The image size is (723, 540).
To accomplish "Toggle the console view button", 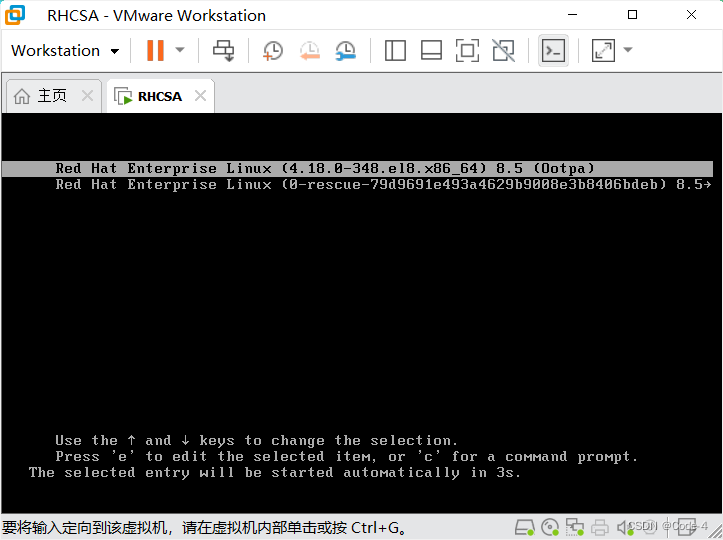I will pos(553,50).
